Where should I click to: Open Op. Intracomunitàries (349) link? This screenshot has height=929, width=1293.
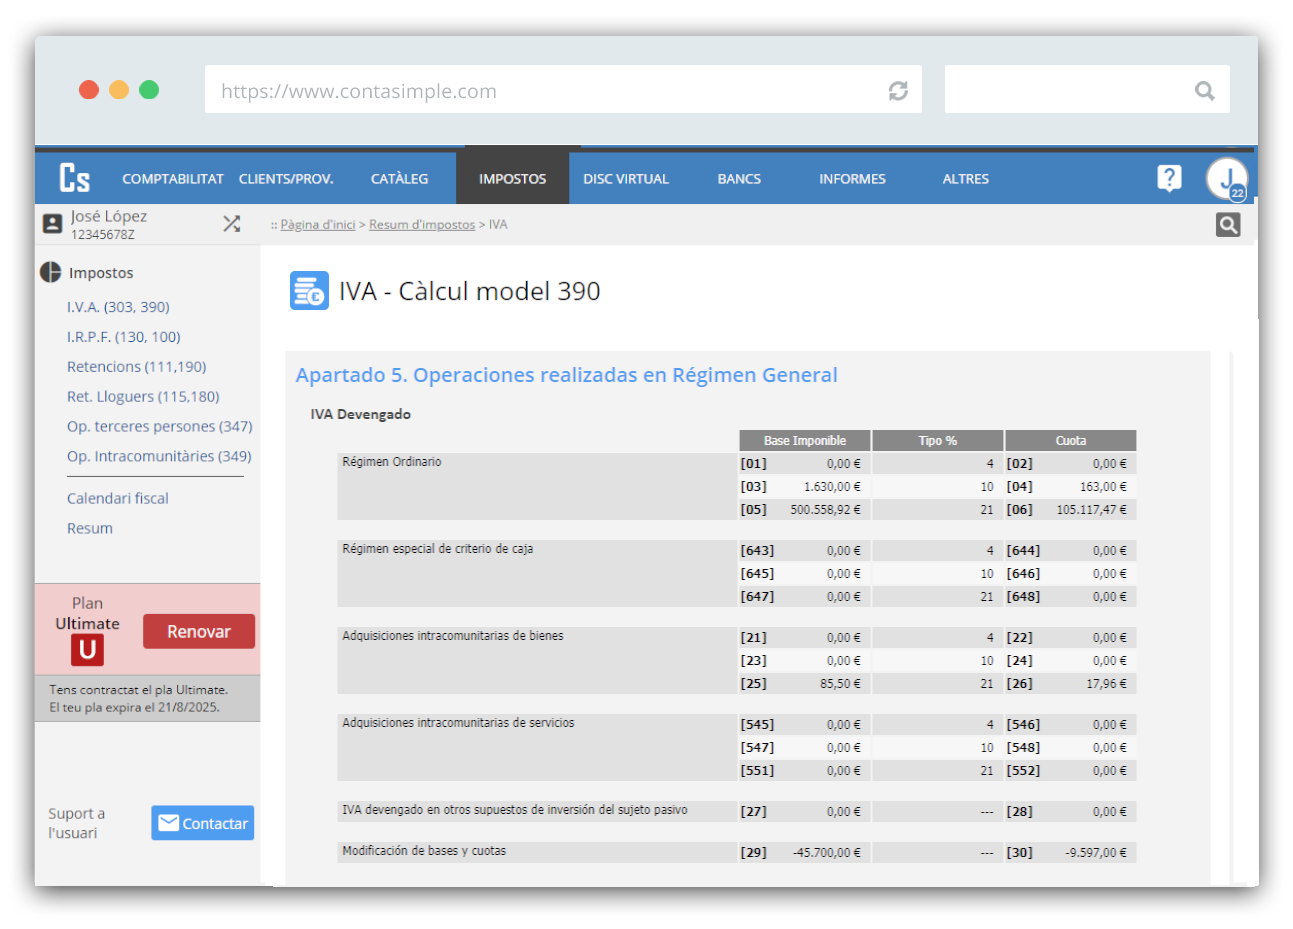pyautogui.click(x=159, y=456)
